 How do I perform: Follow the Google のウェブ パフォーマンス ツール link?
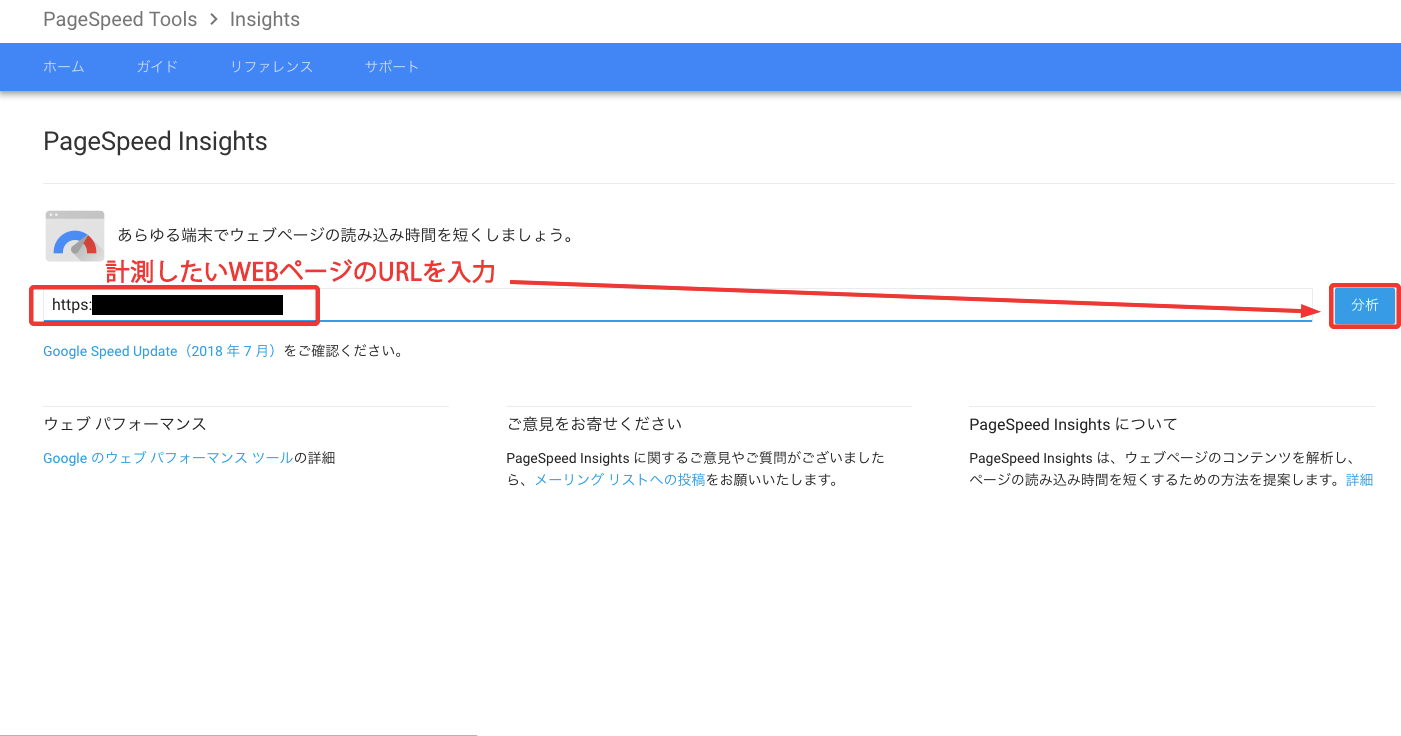168,458
